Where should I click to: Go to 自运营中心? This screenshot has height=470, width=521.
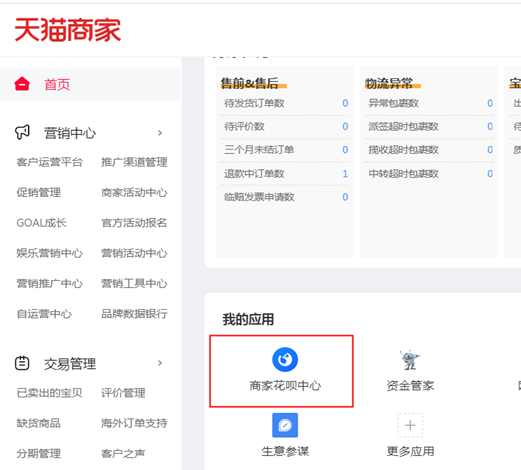pos(44,314)
